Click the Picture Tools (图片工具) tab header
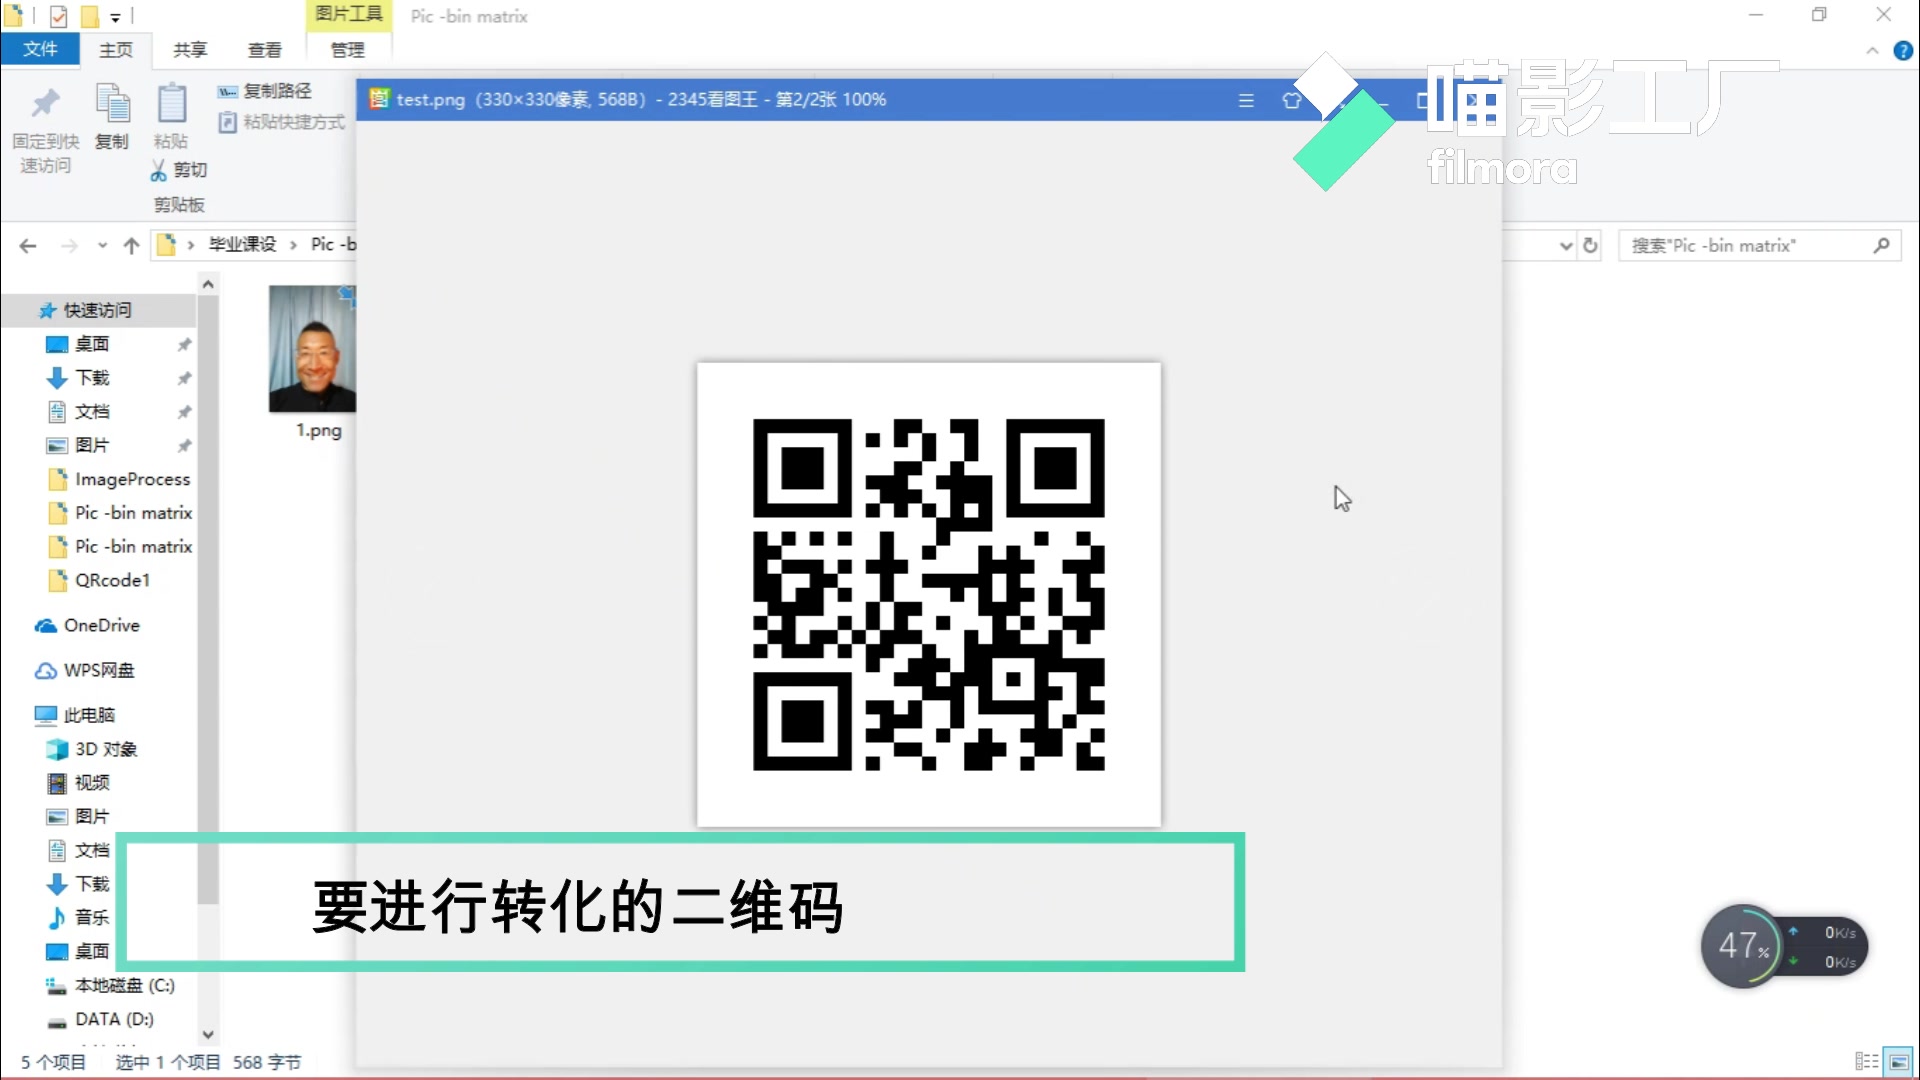The height and width of the screenshot is (1080, 1920). point(348,14)
